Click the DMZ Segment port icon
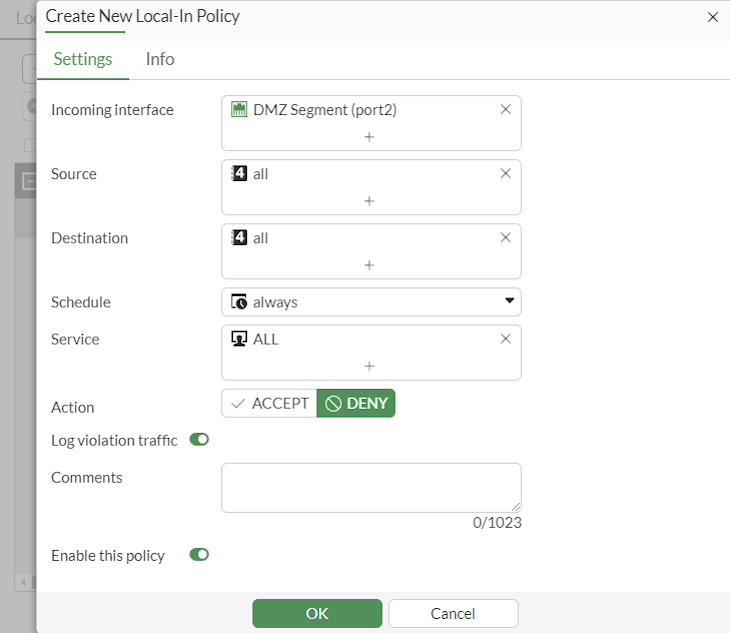 pos(239,110)
